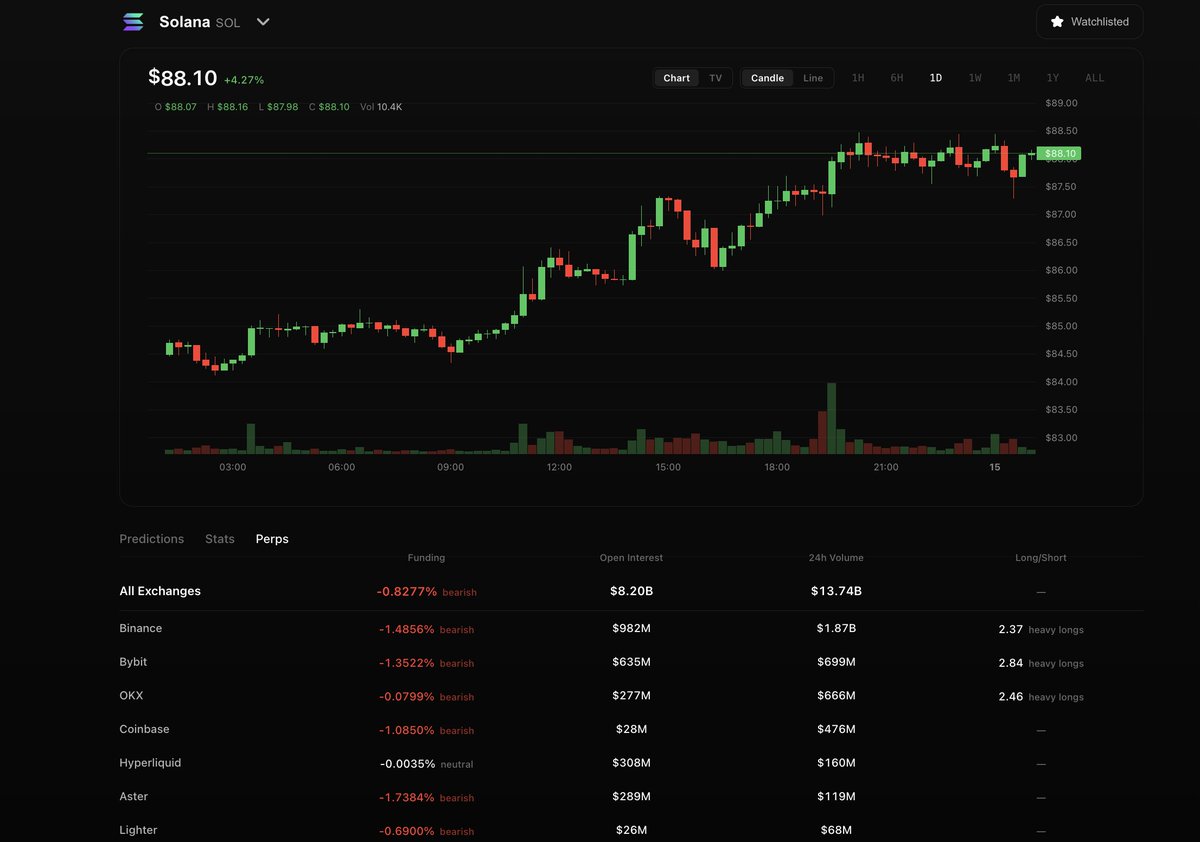Viewport: 1200px width, 842px height.
Task: Click the Watchlisted star button
Action: pyautogui.click(x=1089, y=22)
